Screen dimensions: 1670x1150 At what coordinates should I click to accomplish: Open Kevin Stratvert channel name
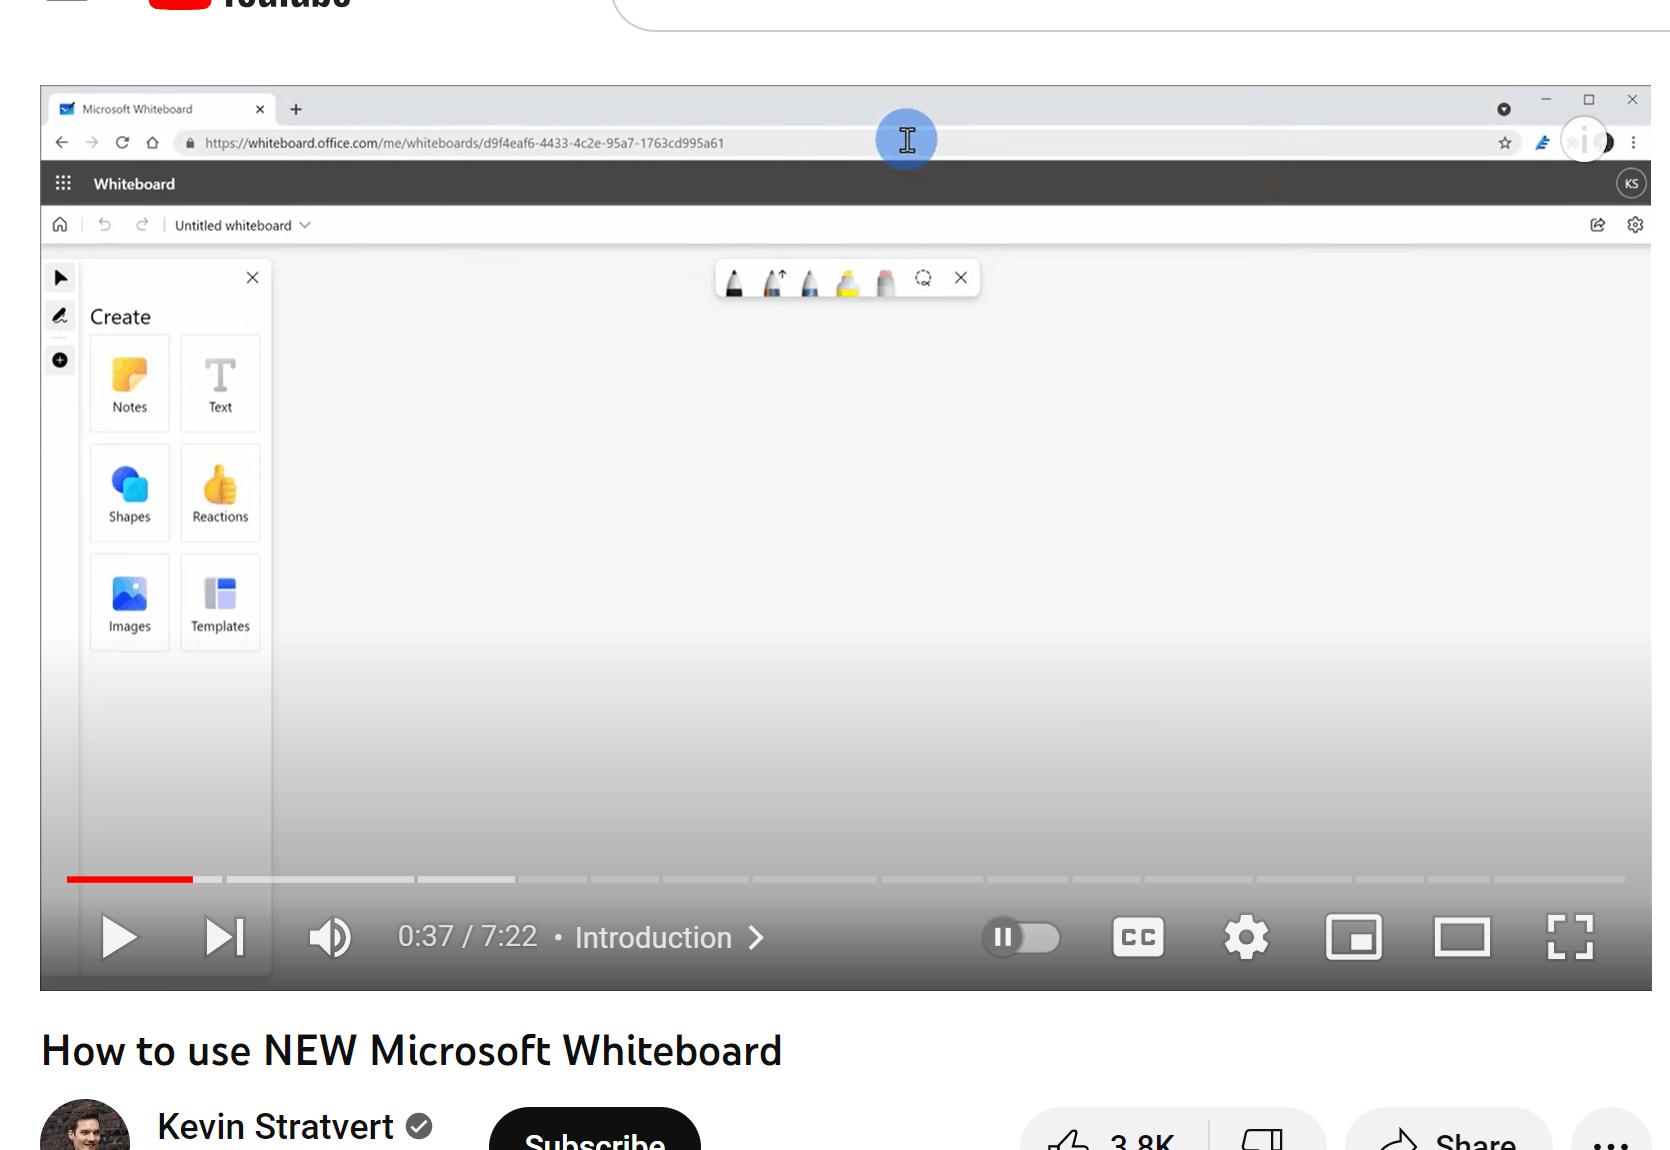point(276,1127)
